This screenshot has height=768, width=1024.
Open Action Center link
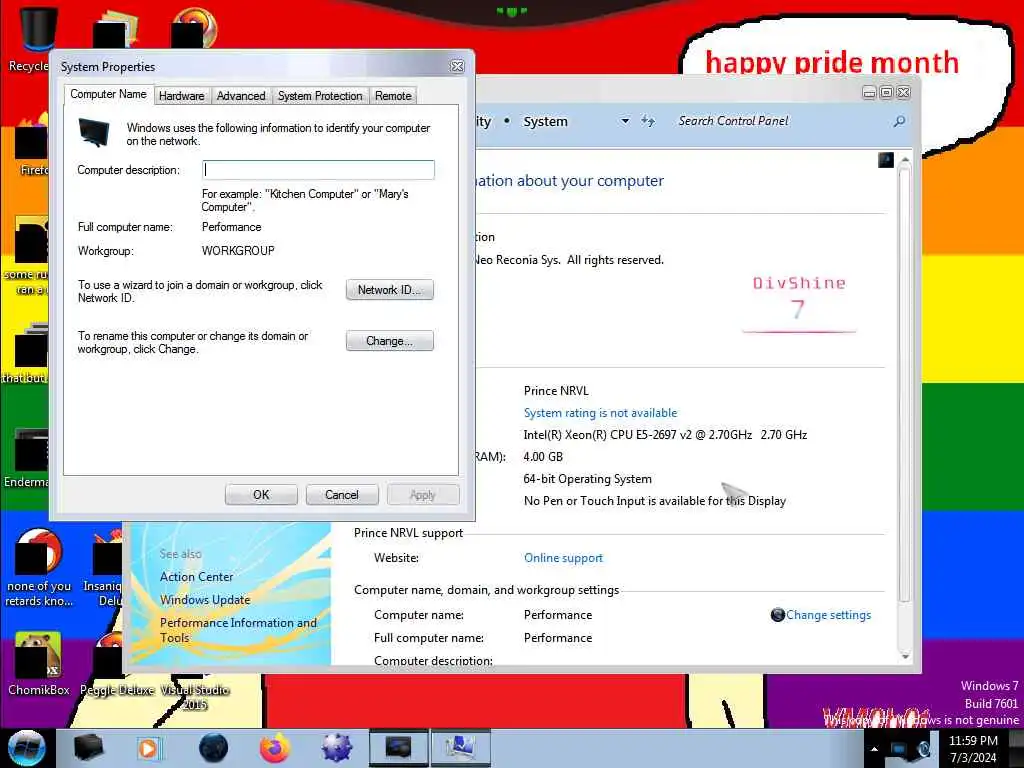tap(197, 577)
